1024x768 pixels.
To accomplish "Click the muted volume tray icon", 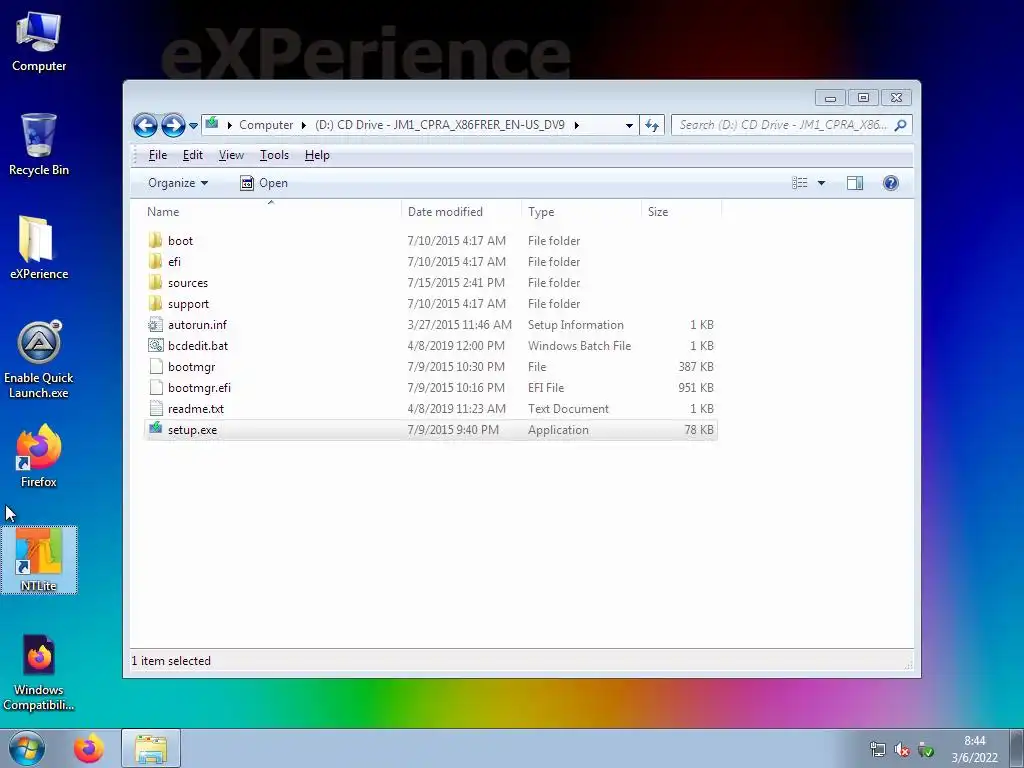I will click(902, 750).
